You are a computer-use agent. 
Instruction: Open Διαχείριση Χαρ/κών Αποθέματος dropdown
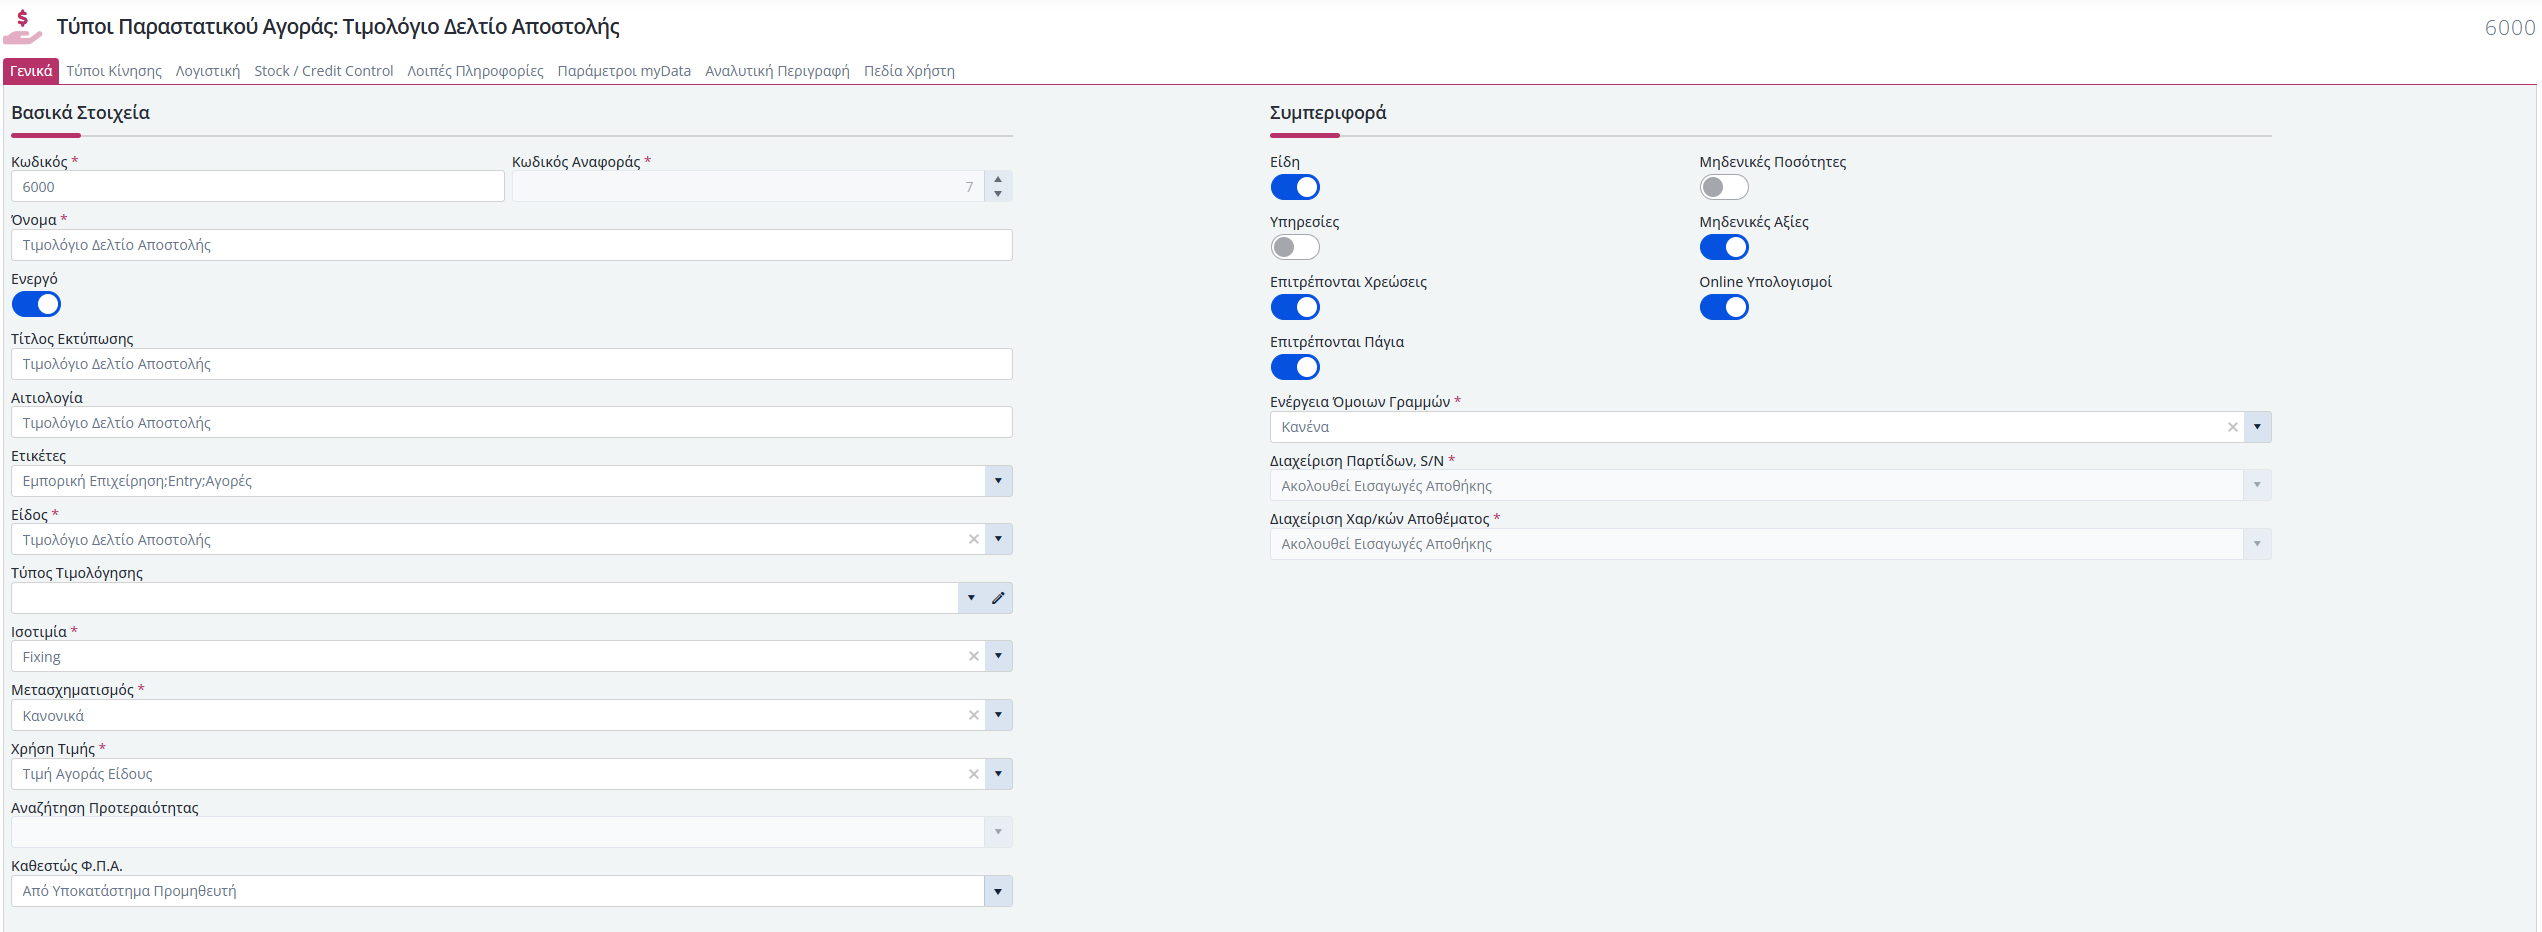2257,544
